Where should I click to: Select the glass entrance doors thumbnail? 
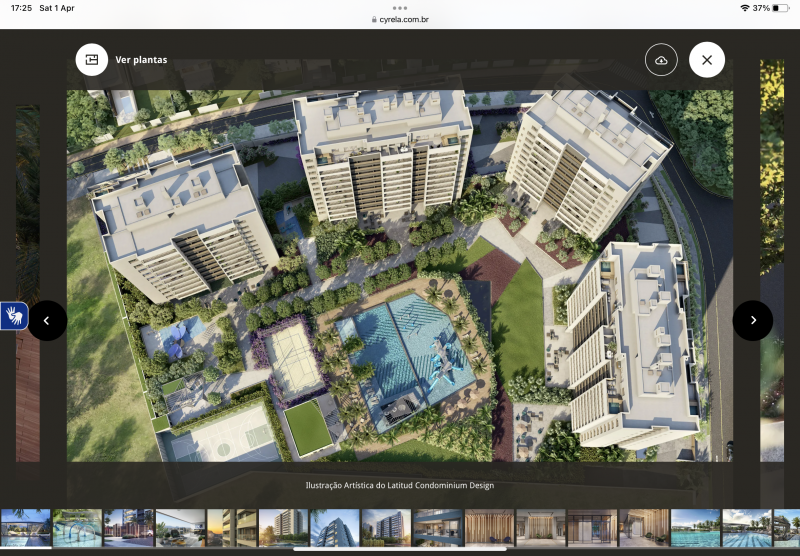point(592,528)
